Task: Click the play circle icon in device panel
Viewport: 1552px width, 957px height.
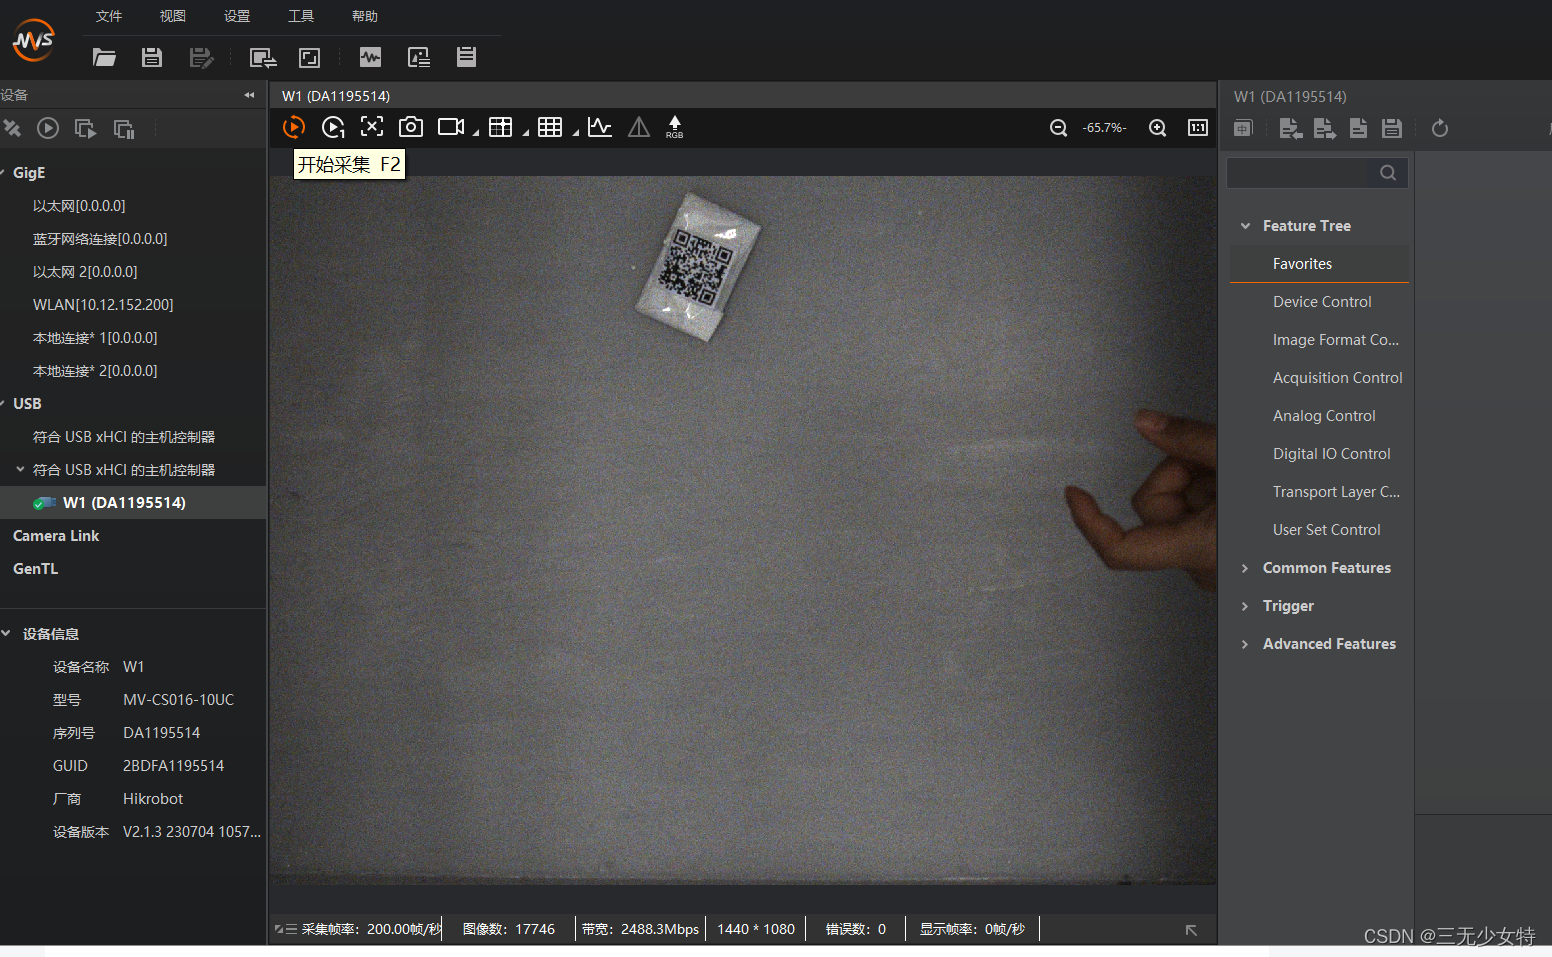Action: [48, 128]
